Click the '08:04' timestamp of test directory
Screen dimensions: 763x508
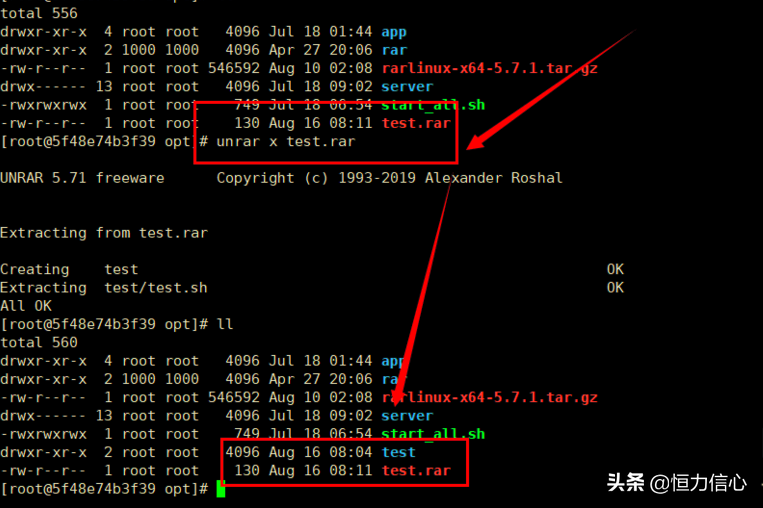(351, 453)
